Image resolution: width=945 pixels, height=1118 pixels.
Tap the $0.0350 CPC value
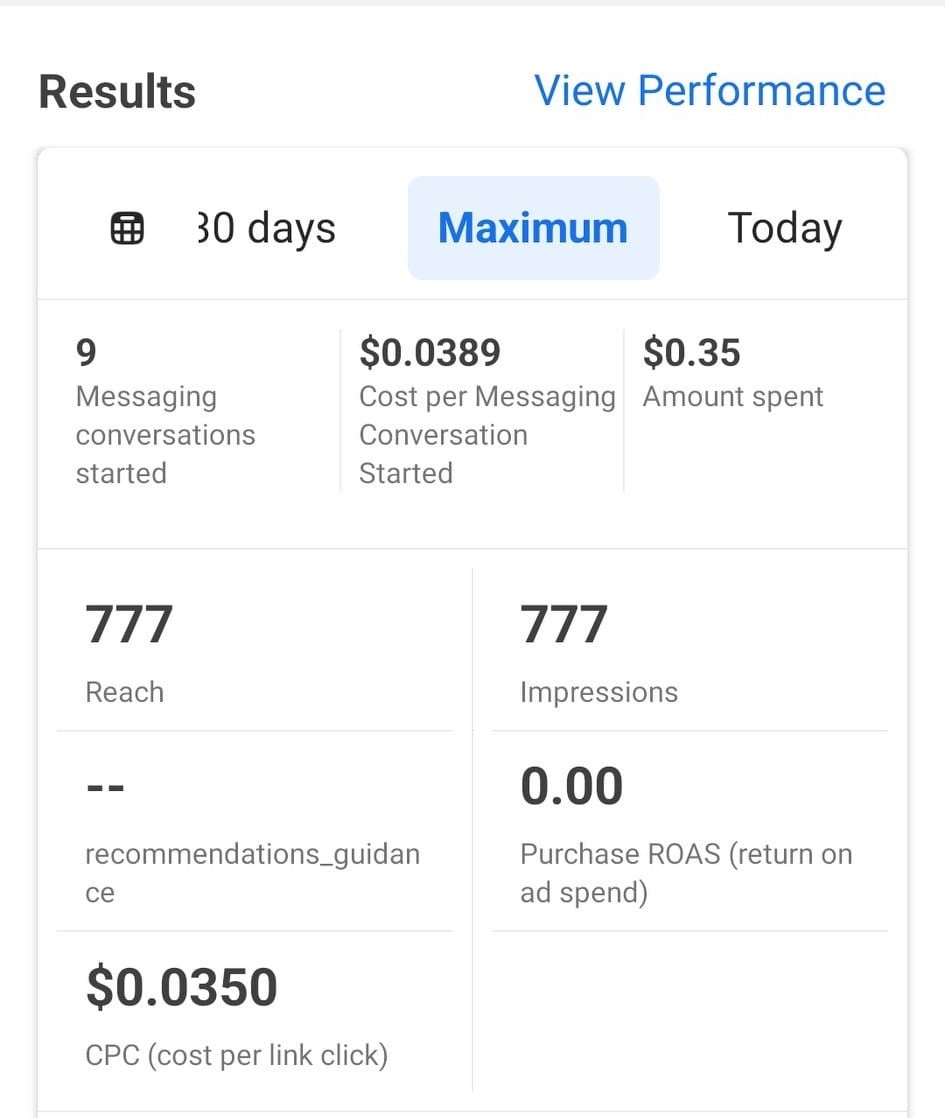tap(182, 987)
